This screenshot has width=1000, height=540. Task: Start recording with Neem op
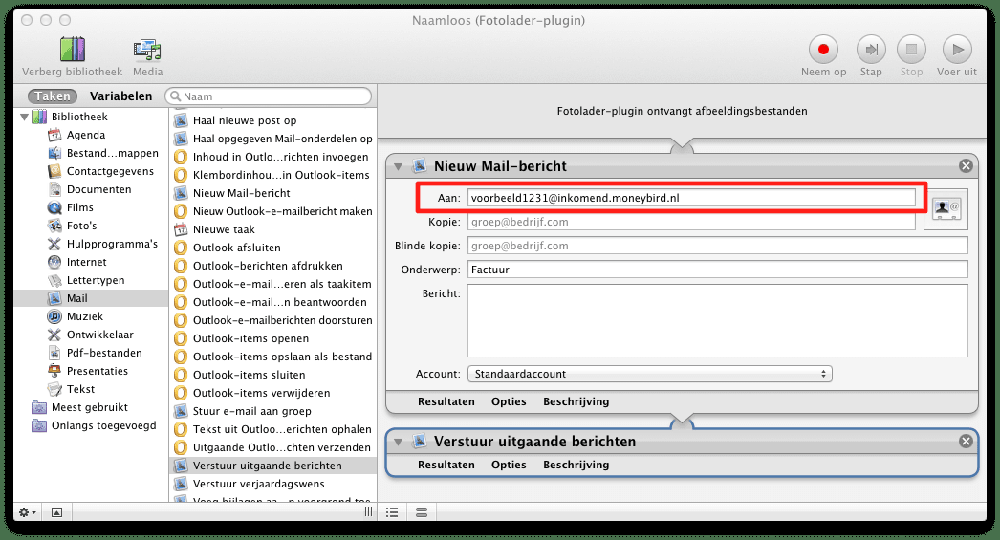pos(823,49)
